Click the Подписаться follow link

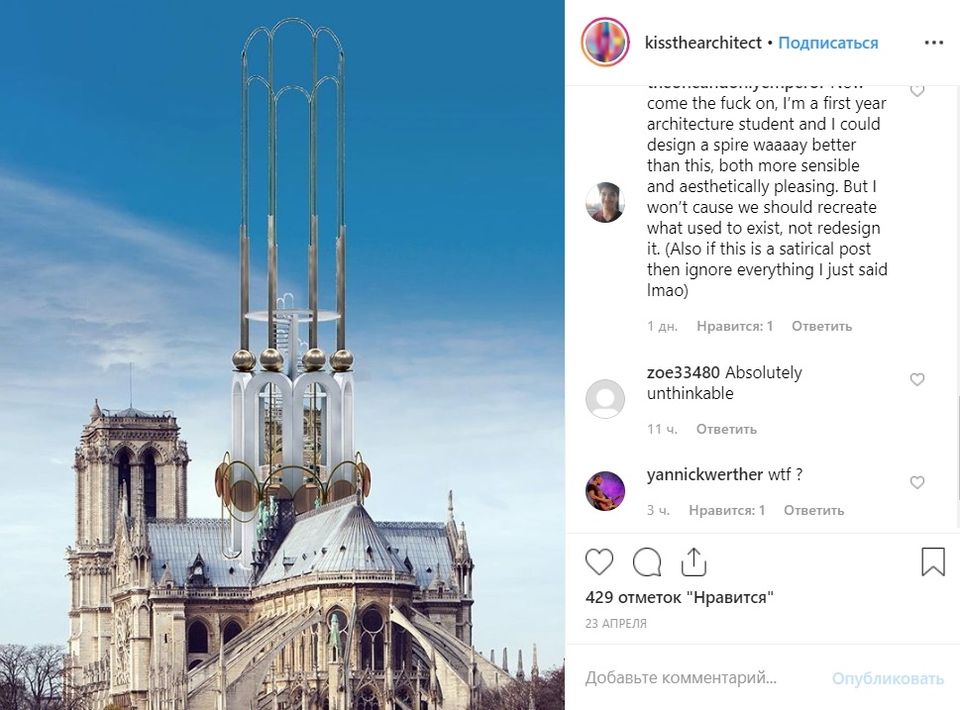828,43
